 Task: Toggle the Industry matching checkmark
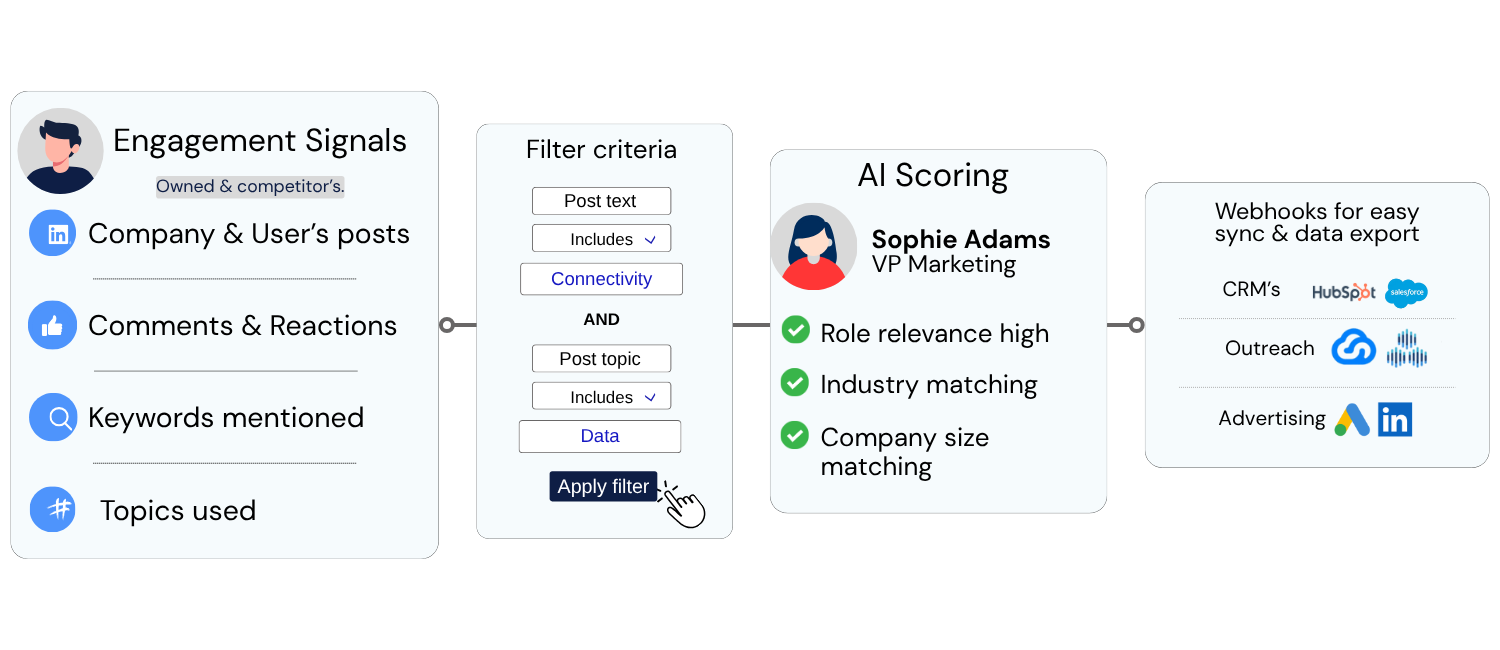coord(795,382)
